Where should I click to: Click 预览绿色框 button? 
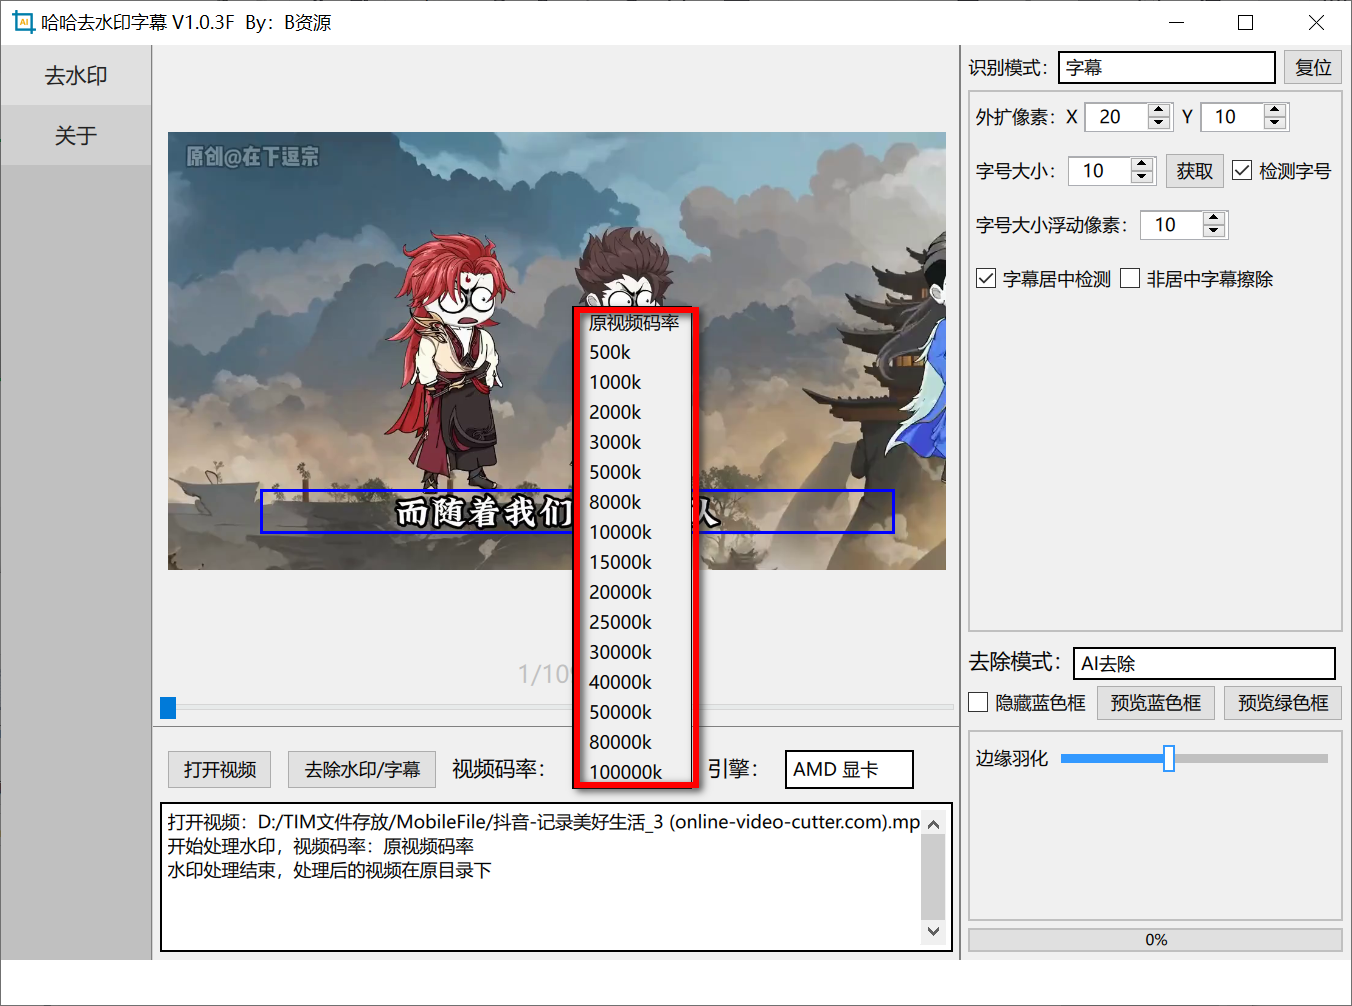coord(1283,703)
